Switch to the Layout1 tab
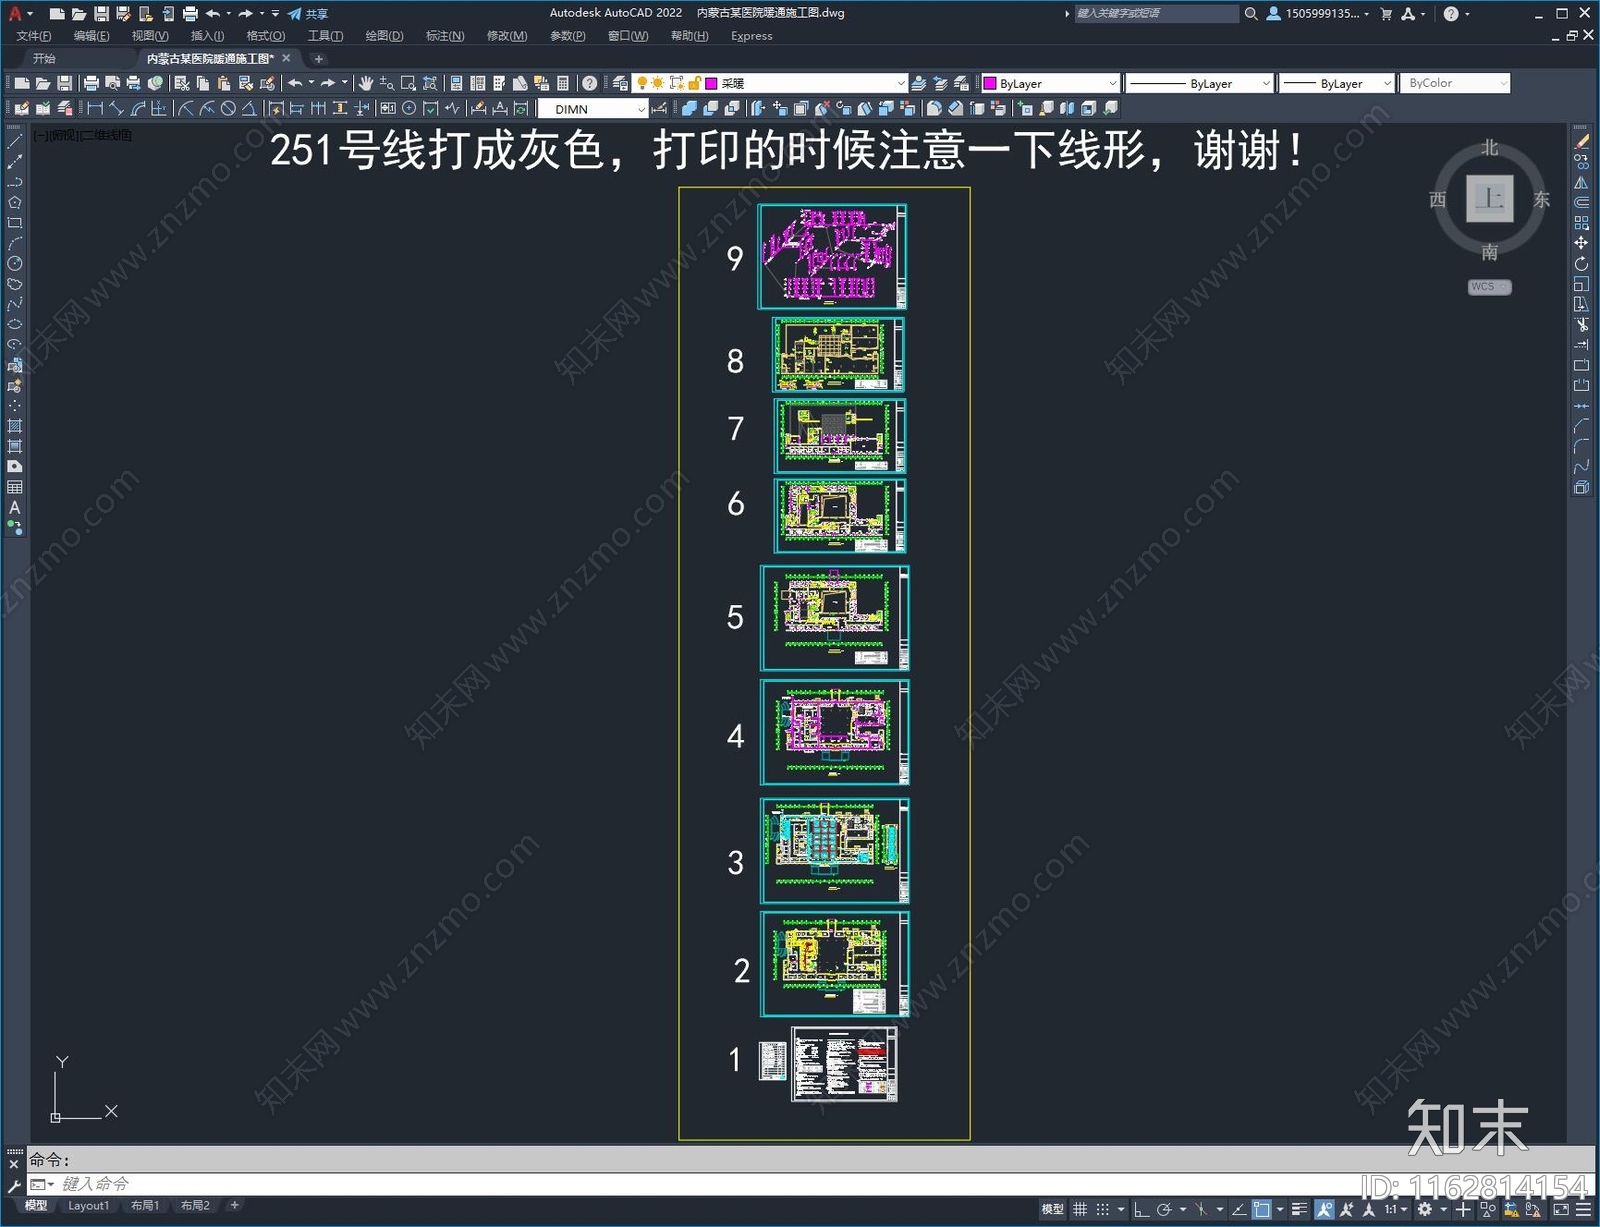 (88, 1206)
